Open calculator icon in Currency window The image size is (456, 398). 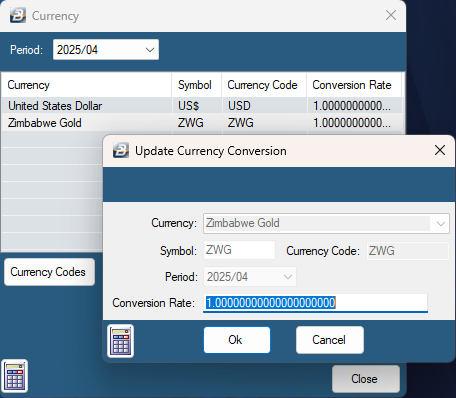tap(15, 376)
